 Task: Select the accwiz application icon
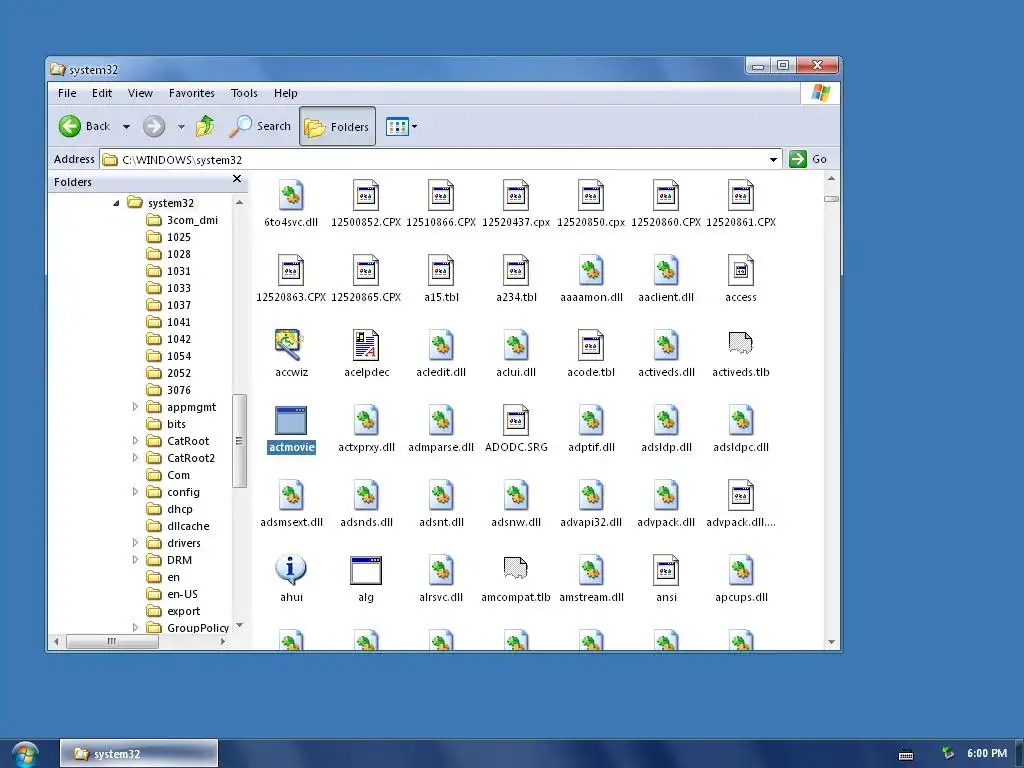289,345
